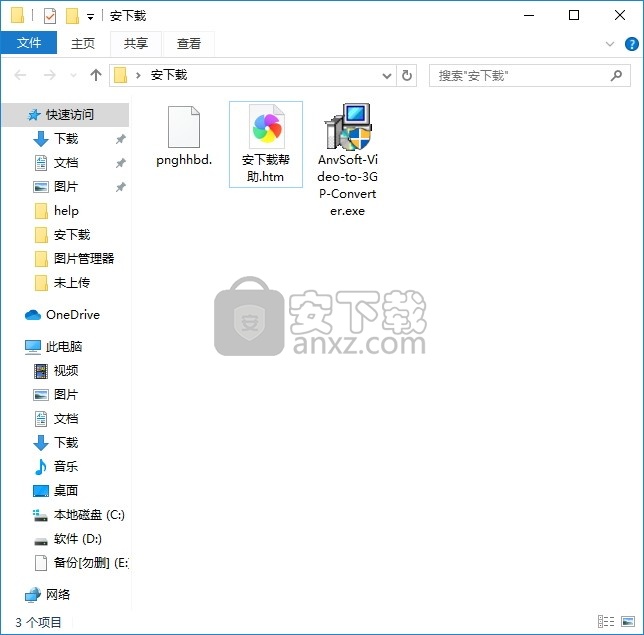This screenshot has width=644, height=635.
Task: Select the 安下载帮助.htm file icon
Action: coord(267,127)
